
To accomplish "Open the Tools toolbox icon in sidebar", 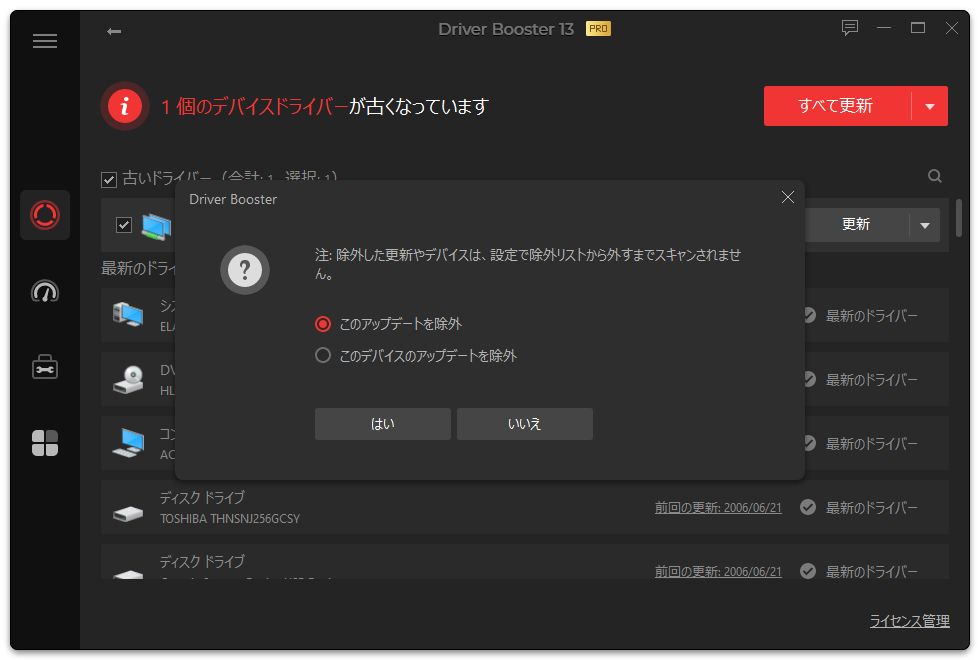I will pyautogui.click(x=45, y=367).
